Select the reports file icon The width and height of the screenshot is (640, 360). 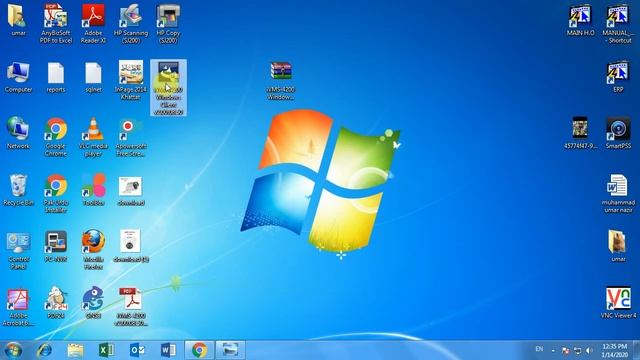click(x=56, y=77)
